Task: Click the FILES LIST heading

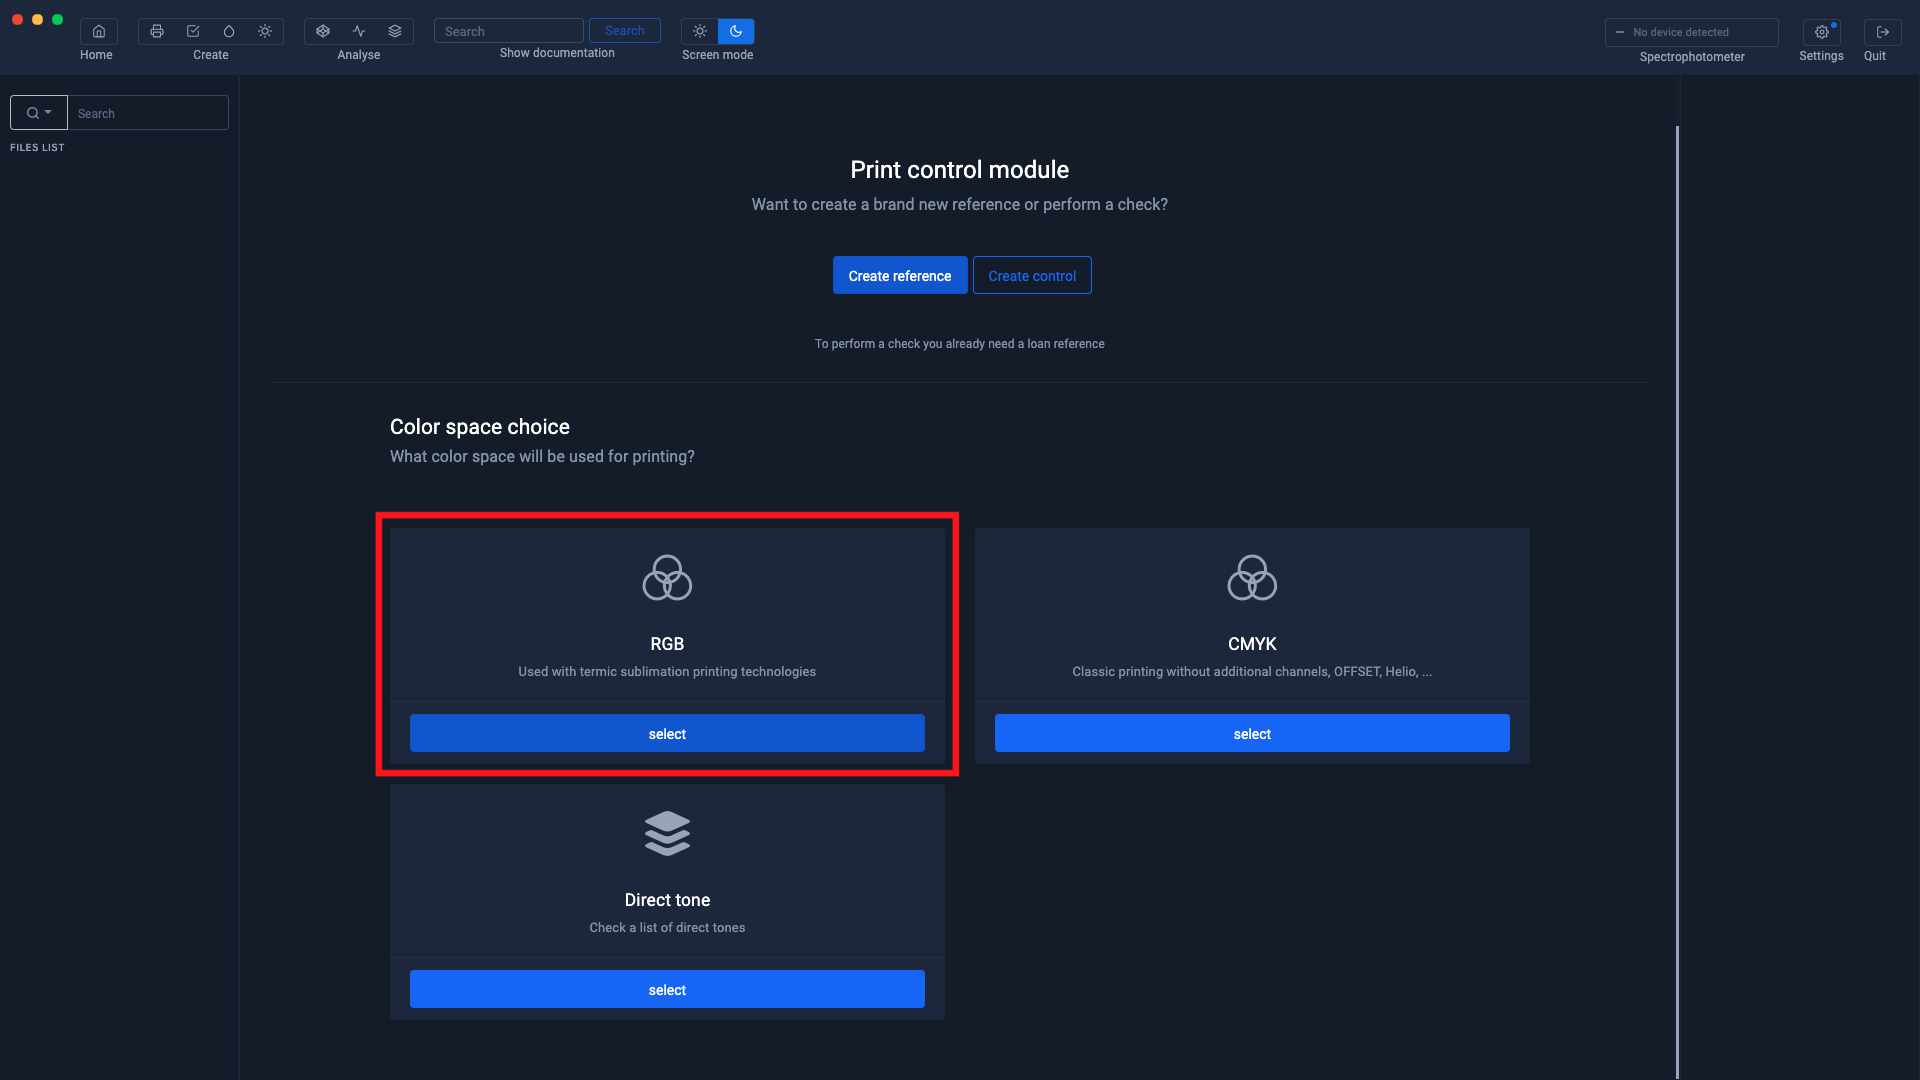Action: point(37,147)
